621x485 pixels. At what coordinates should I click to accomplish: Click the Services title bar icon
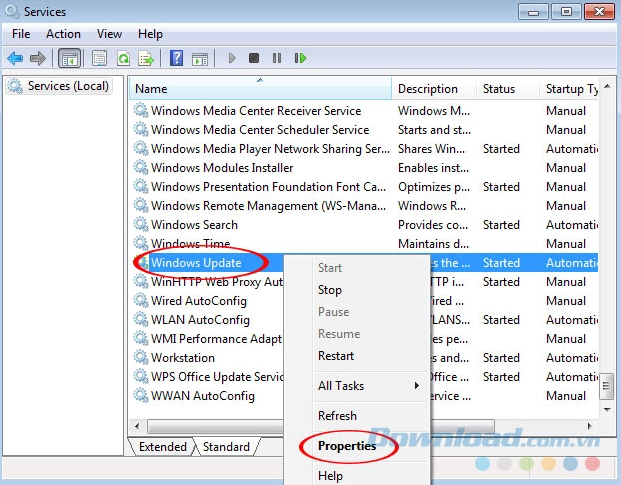pos(12,11)
